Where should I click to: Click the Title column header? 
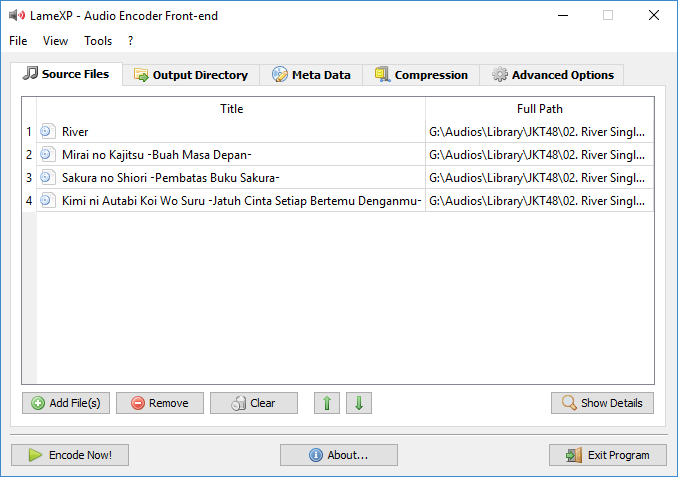tap(231, 109)
